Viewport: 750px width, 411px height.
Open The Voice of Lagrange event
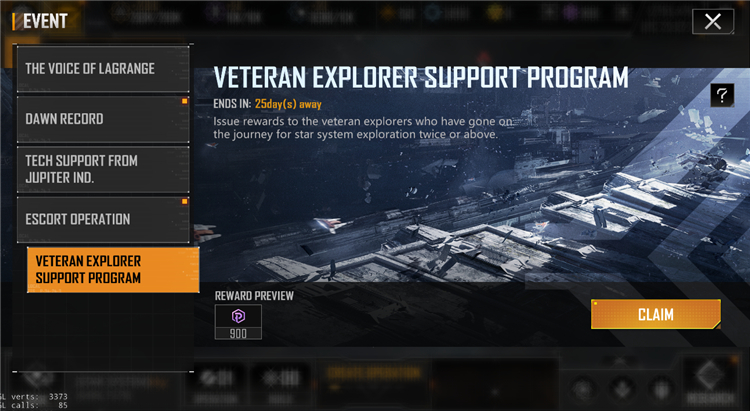103,69
